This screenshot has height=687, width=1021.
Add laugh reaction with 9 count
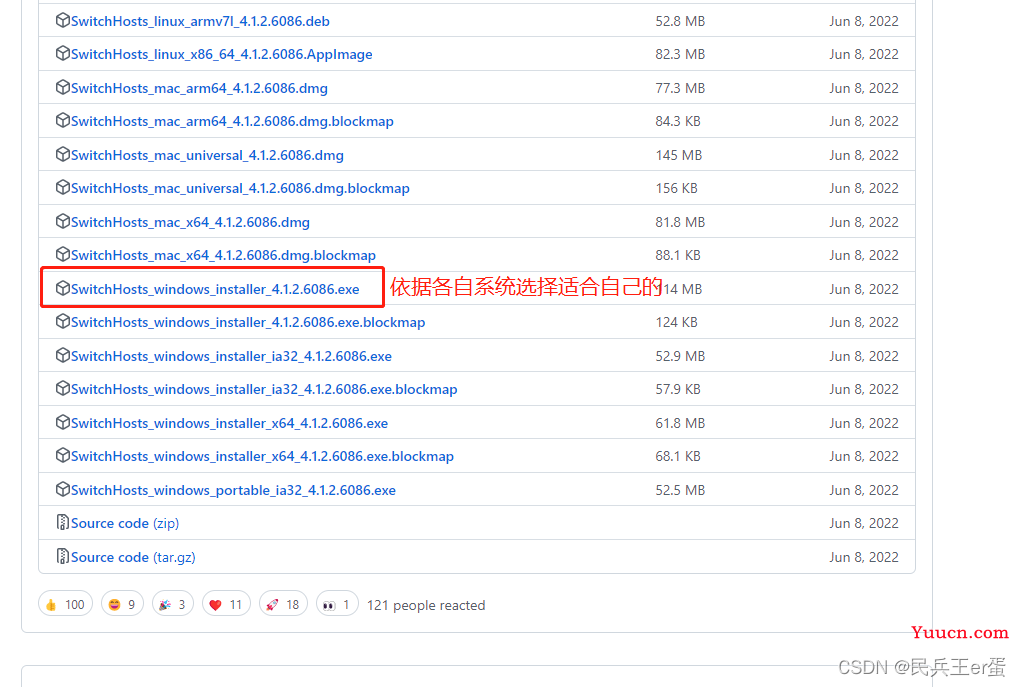(122, 604)
